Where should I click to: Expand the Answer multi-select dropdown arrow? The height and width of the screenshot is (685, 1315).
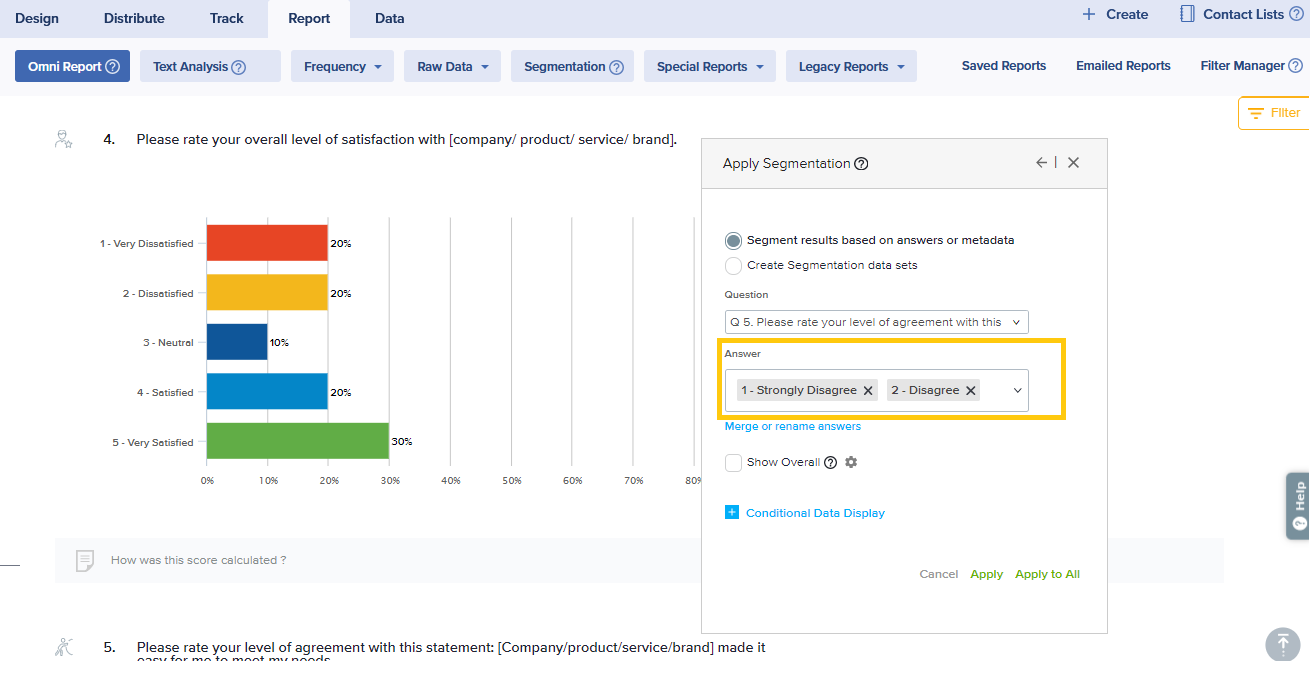click(1018, 391)
